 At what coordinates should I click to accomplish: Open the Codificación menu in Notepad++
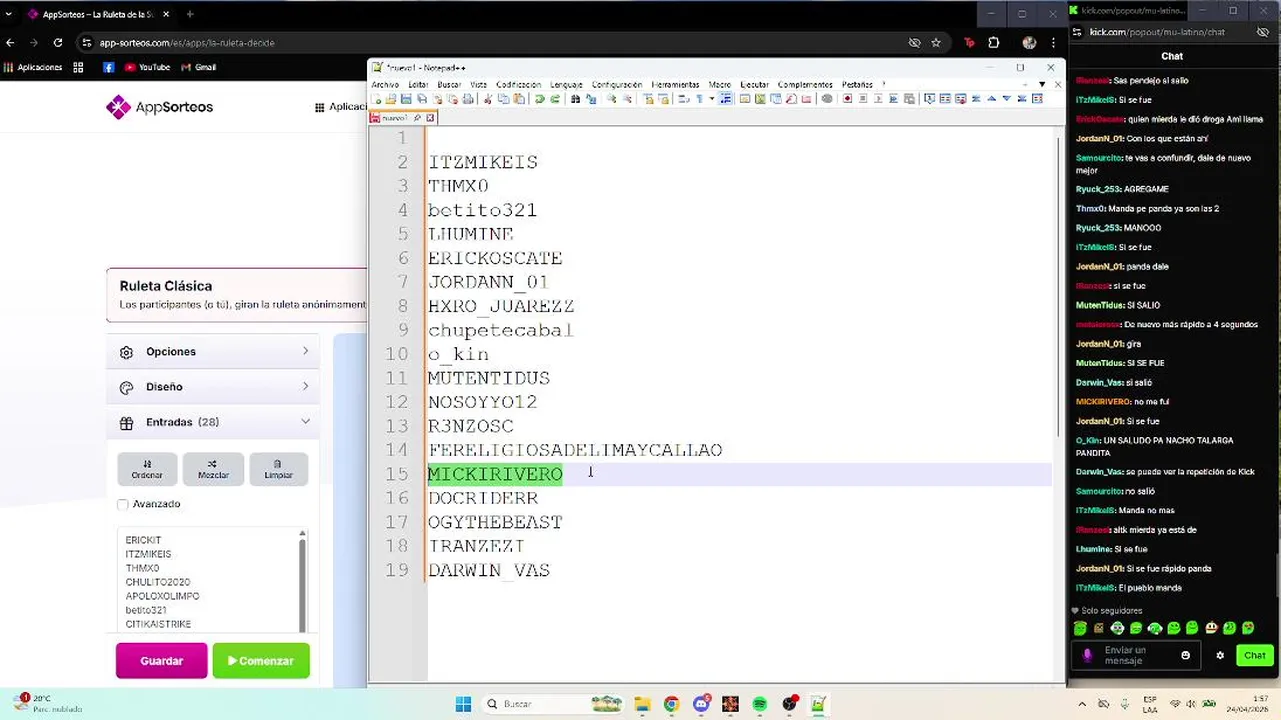click(518, 85)
